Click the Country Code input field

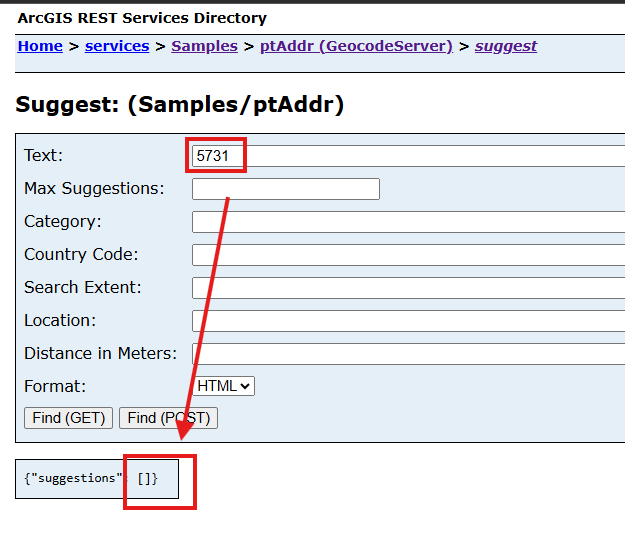(408, 255)
